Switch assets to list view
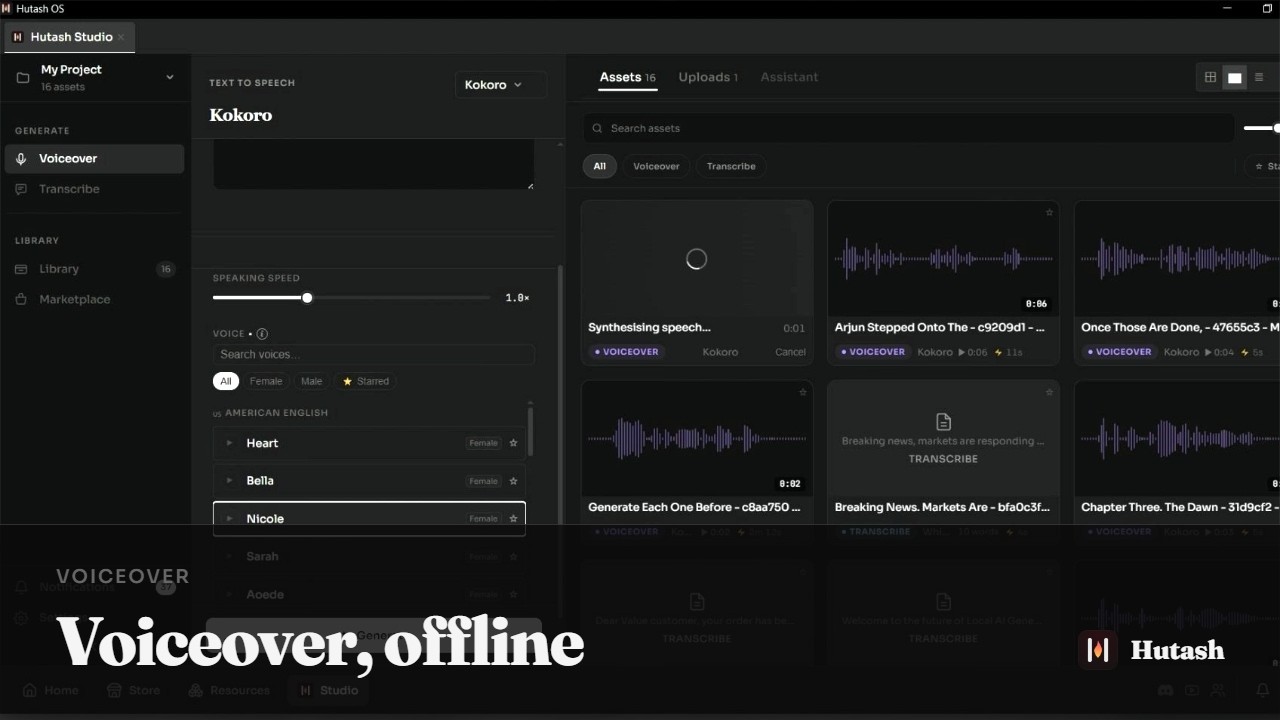The image size is (1280, 720). (1259, 77)
